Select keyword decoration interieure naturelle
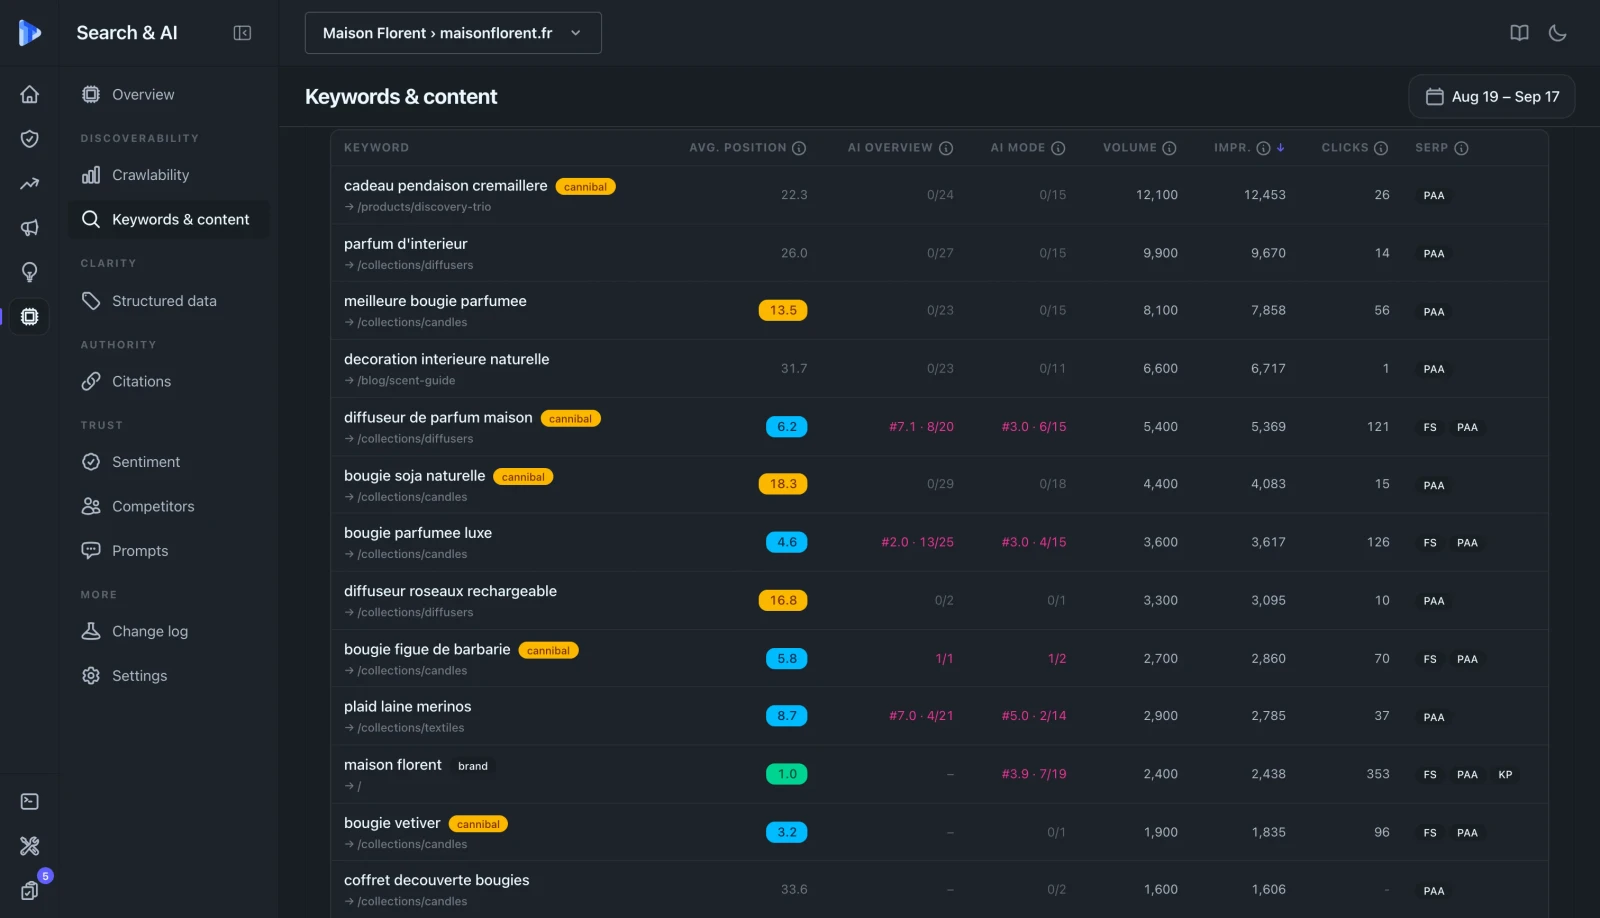 pyautogui.click(x=446, y=359)
